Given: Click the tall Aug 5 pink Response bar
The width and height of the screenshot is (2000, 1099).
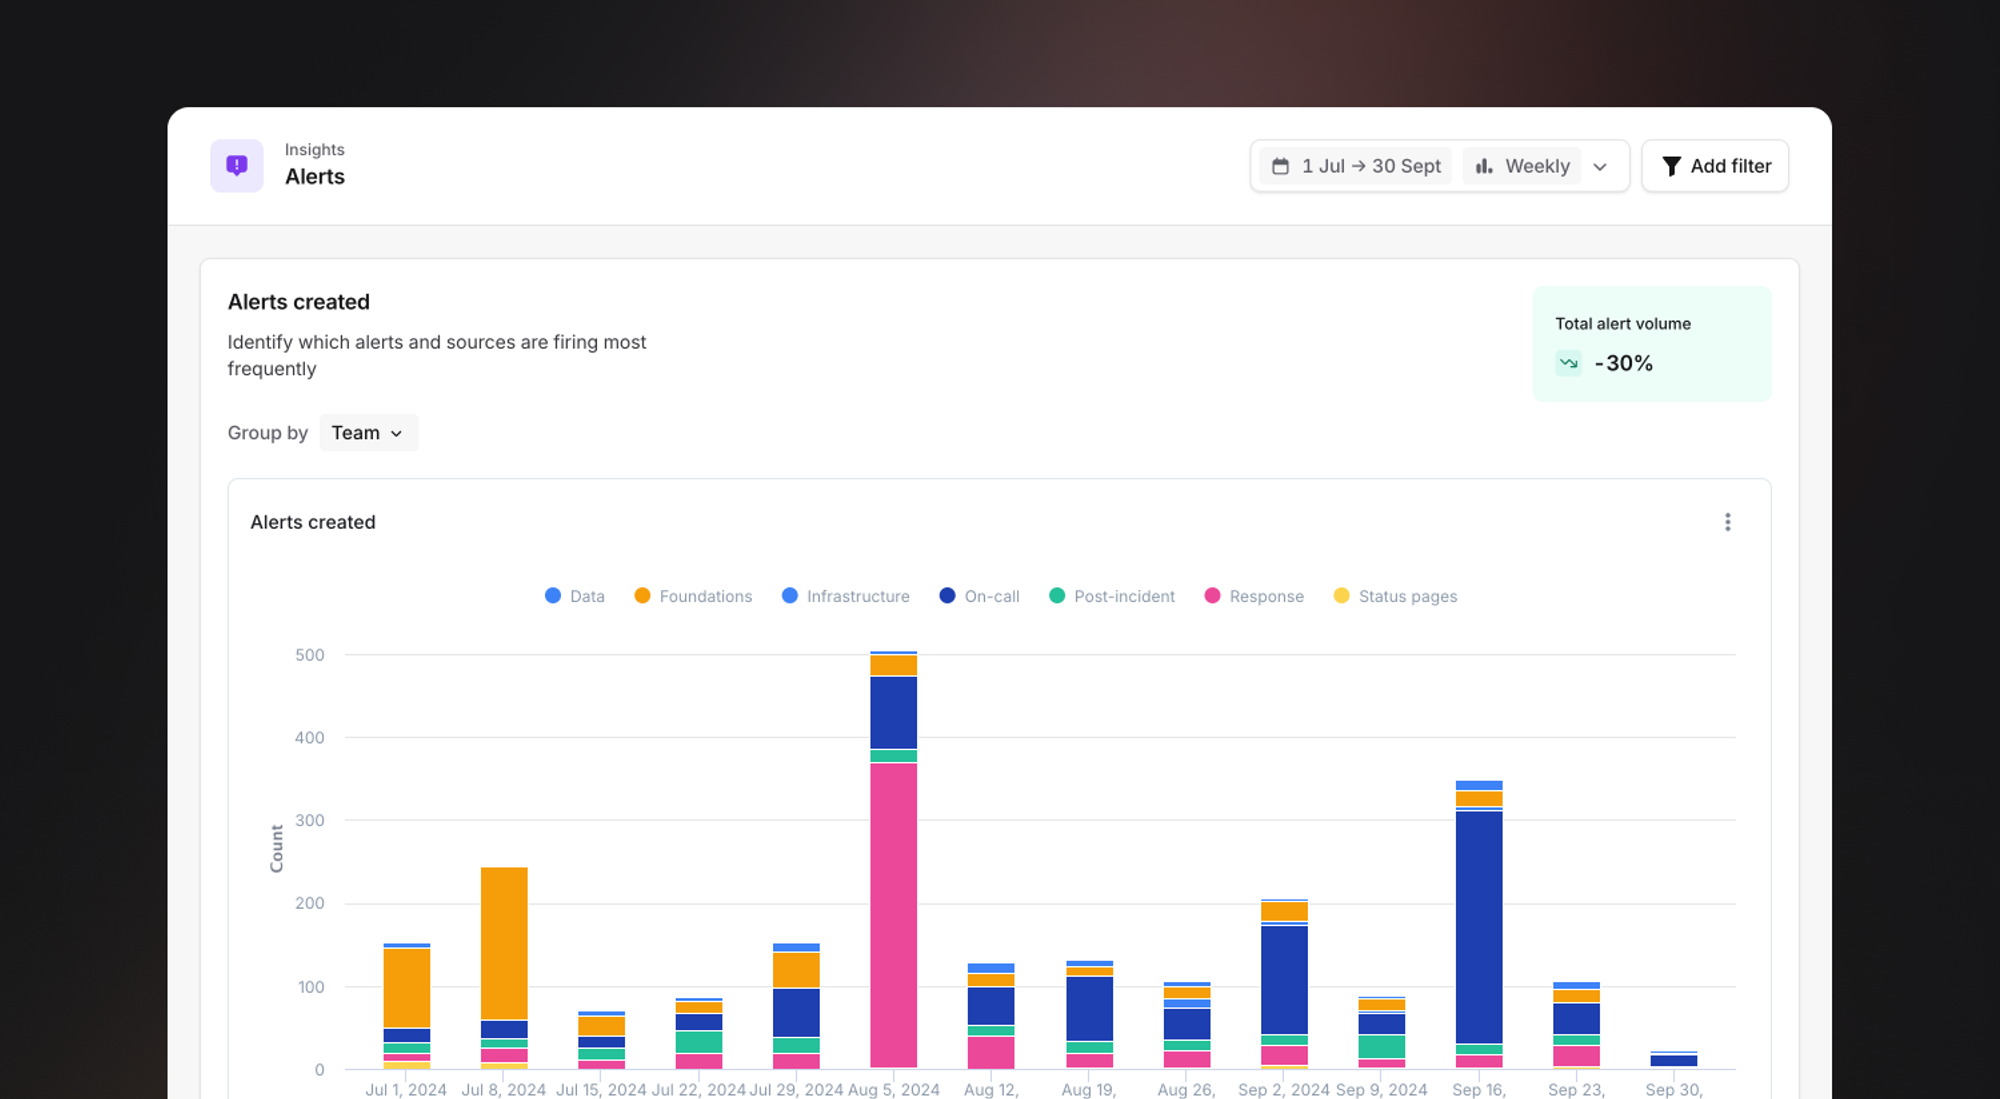Looking at the screenshot, I should click(x=893, y=915).
